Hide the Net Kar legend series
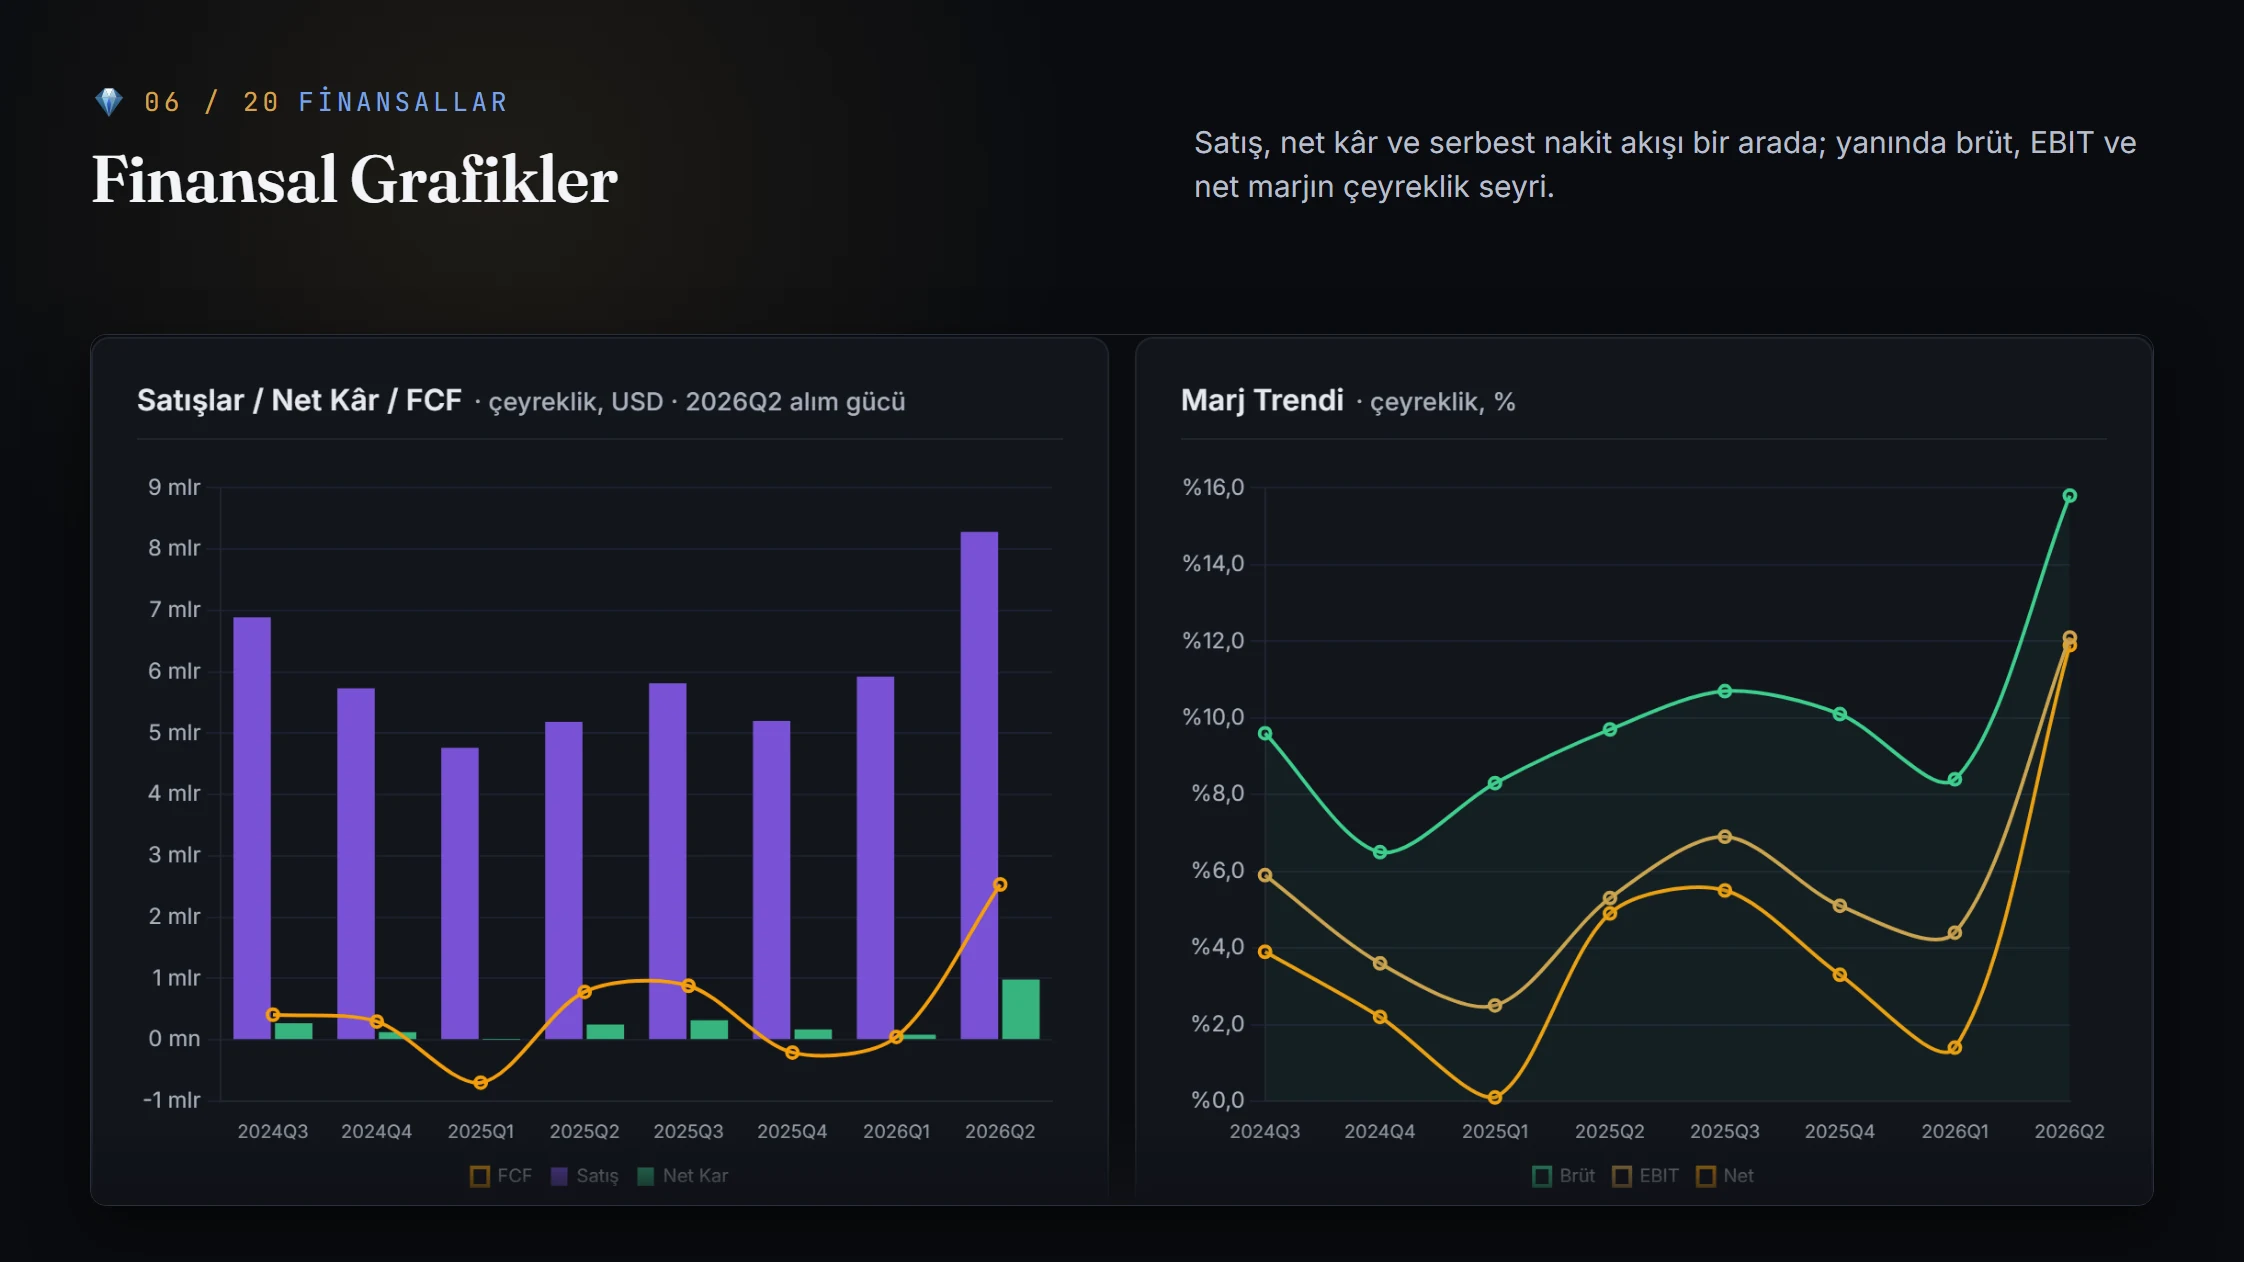The width and height of the screenshot is (2244, 1262). (683, 1176)
